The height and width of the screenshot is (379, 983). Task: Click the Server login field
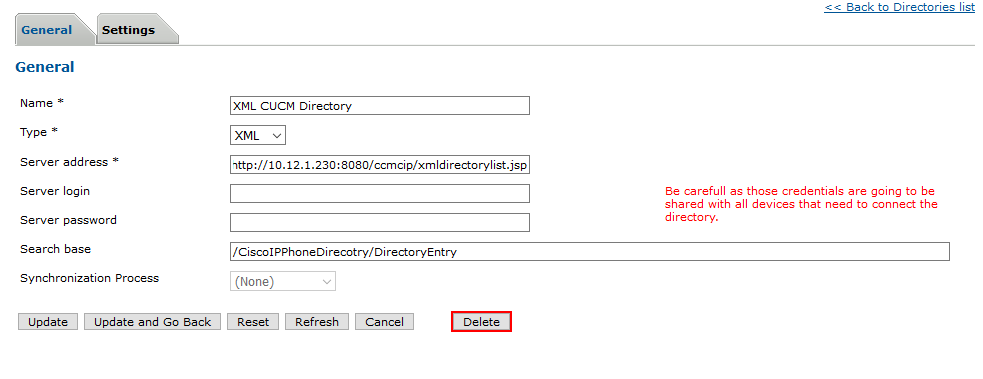pos(380,194)
